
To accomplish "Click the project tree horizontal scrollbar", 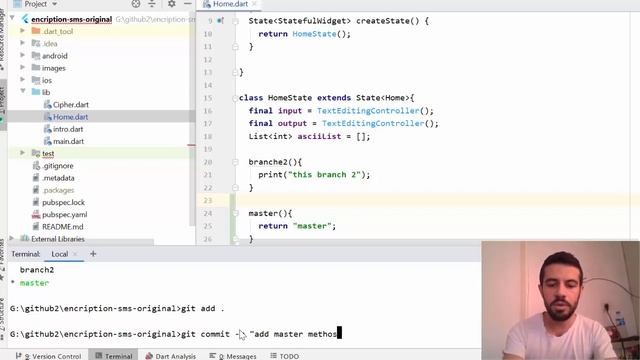I will (81, 242).
